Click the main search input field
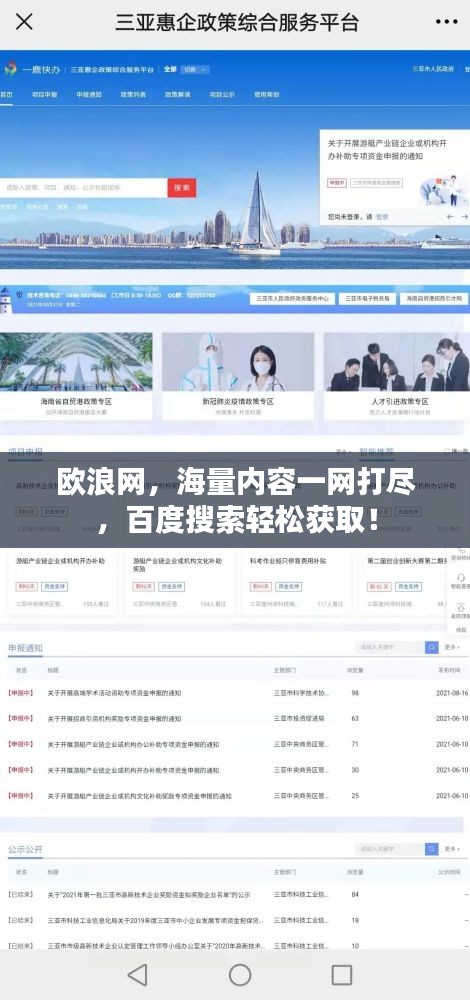The height and width of the screenshot is (1000, 470). [x=84, y=188]
